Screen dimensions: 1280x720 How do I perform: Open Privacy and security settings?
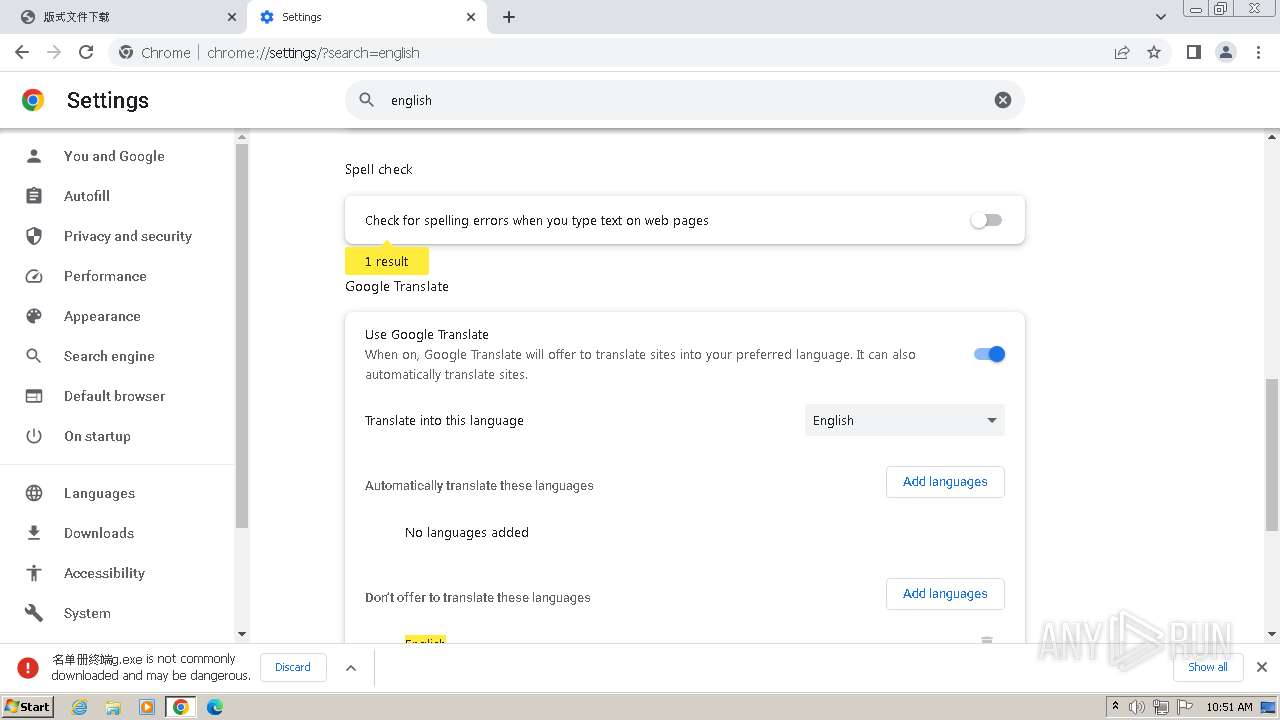[x=127, y=236]
